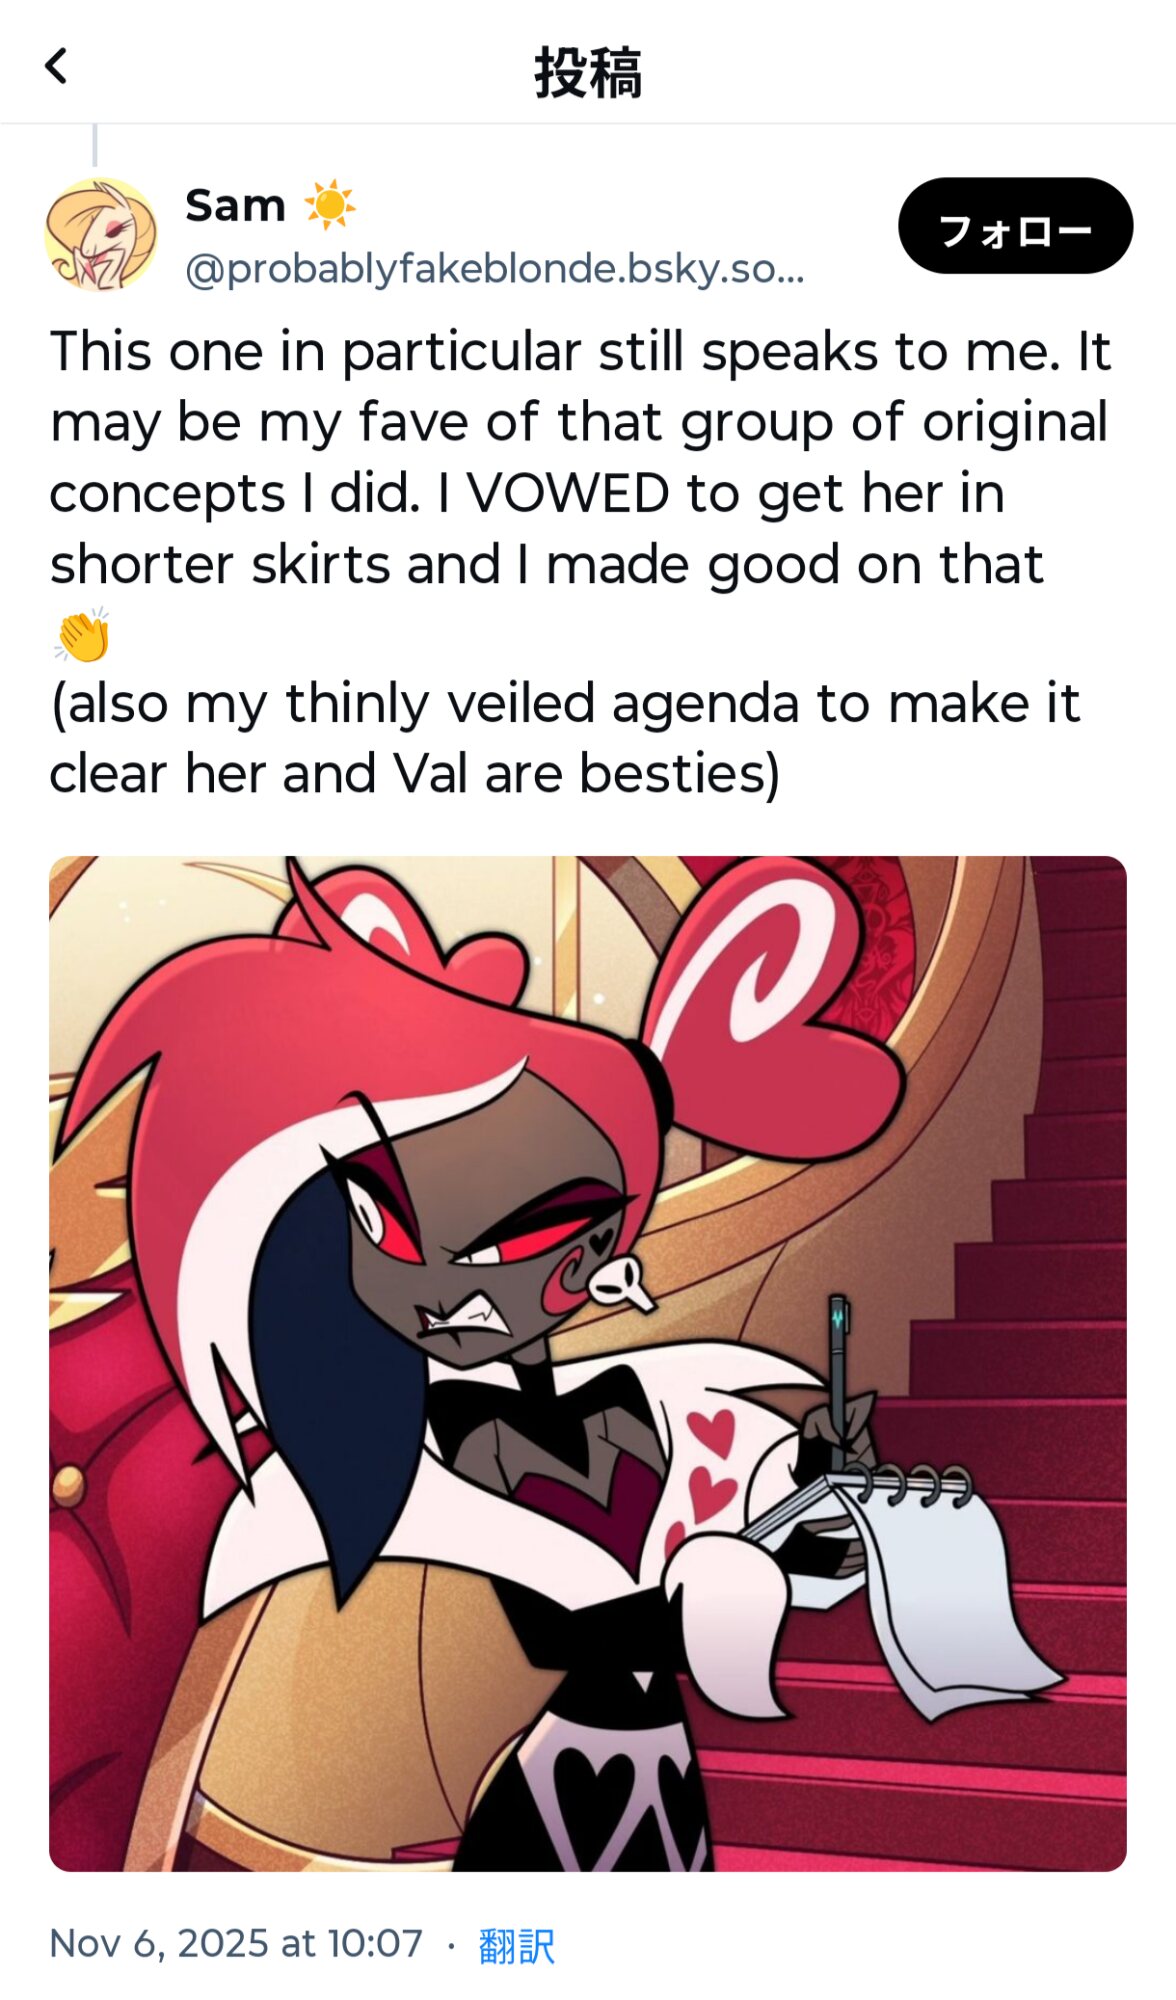The width and height of the screenshot is (1176, 2000).
Task: Tap the clapping hands emoji in post
Action: [x=82, y=635]
